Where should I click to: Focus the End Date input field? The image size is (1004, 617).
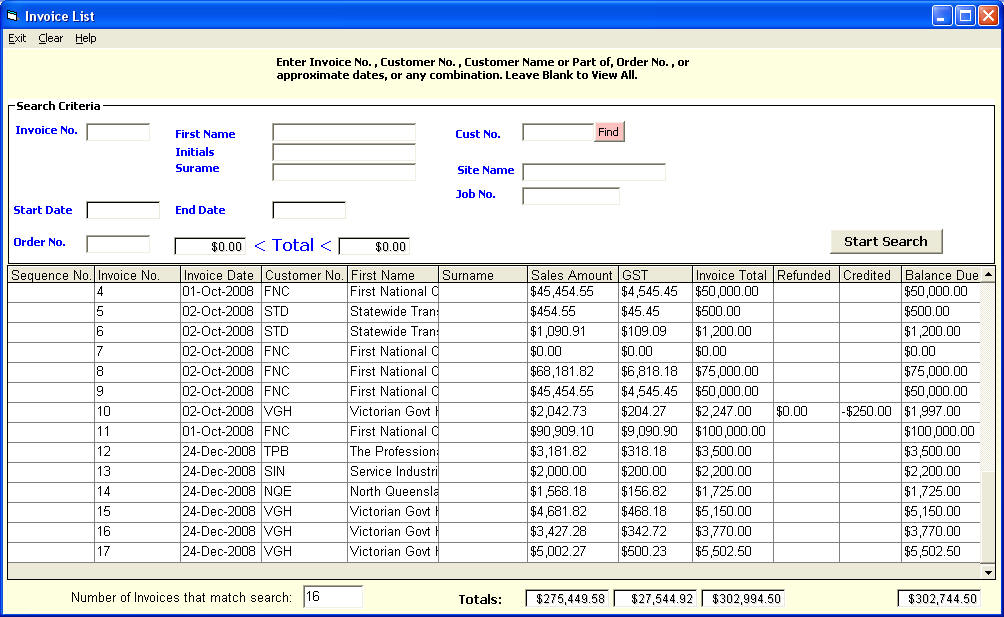tap(309, 210)
